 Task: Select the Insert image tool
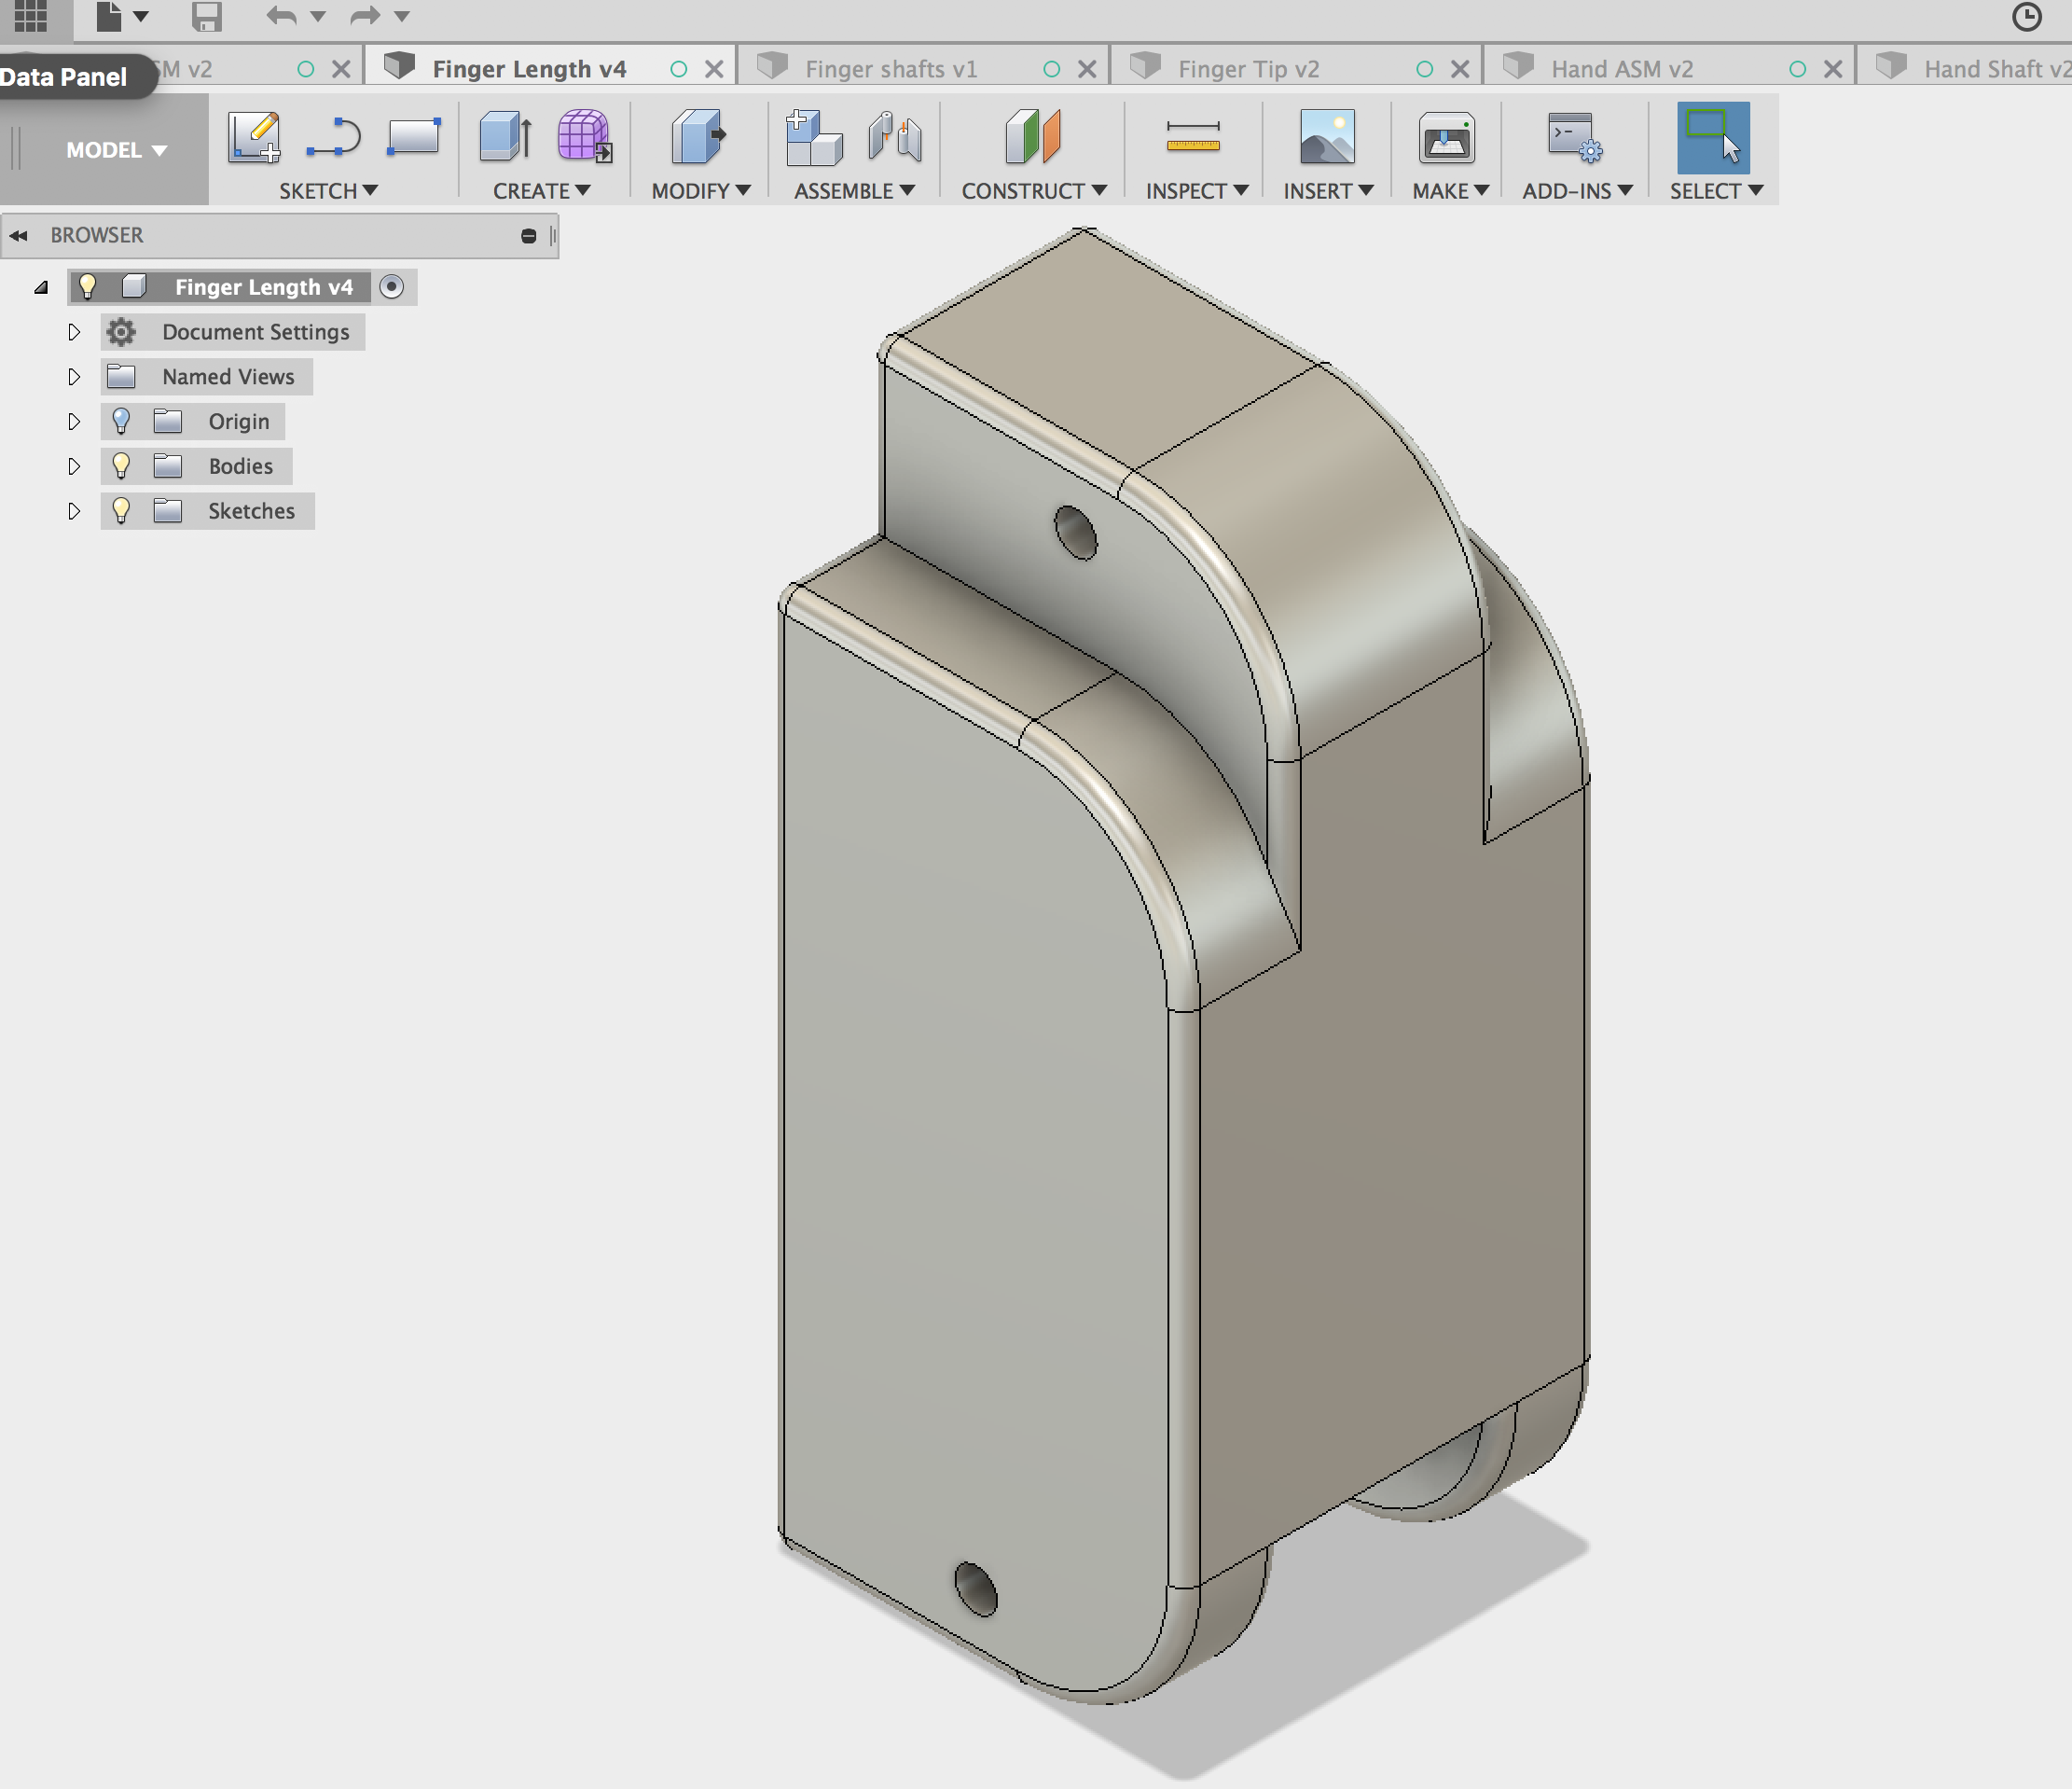pos(1327,137)
